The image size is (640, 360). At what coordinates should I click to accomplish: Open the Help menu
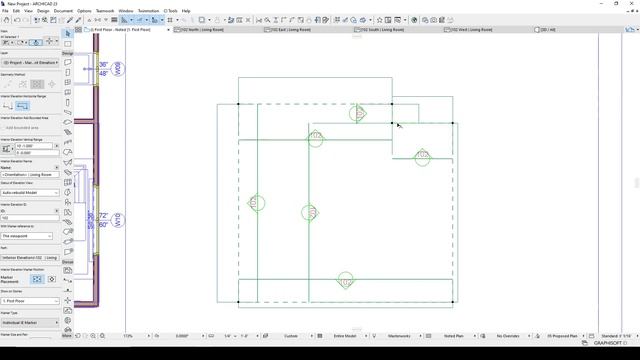186,11
